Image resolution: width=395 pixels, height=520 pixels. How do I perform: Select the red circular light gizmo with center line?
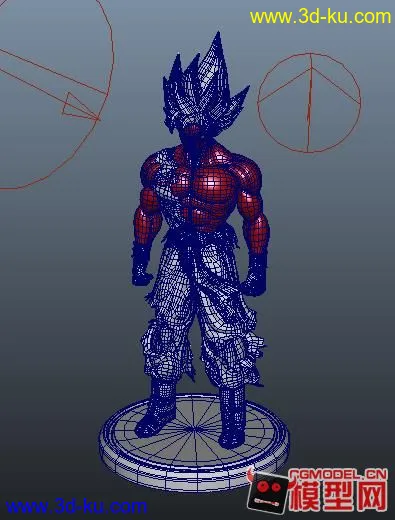click(x=309, y=102)
